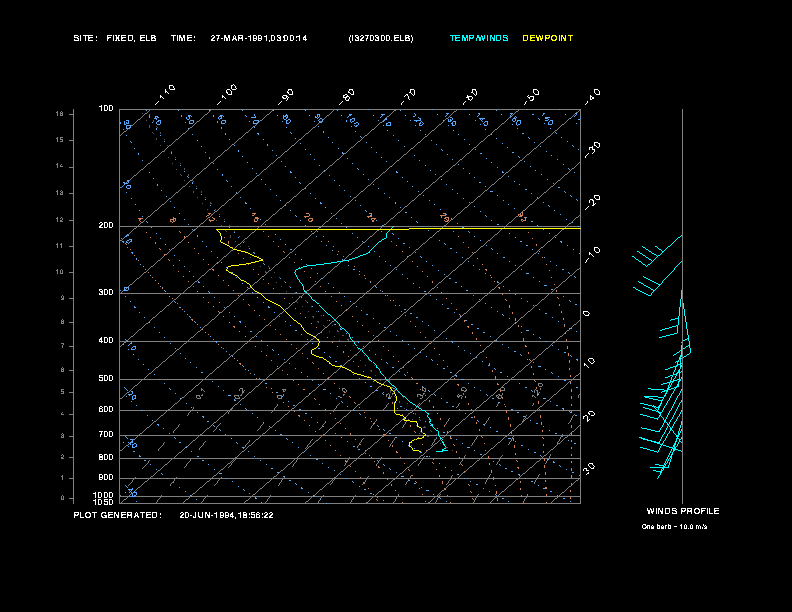792x612 pixels.
Task: Click the 14 km height axis label
Action: click(60, 166)
